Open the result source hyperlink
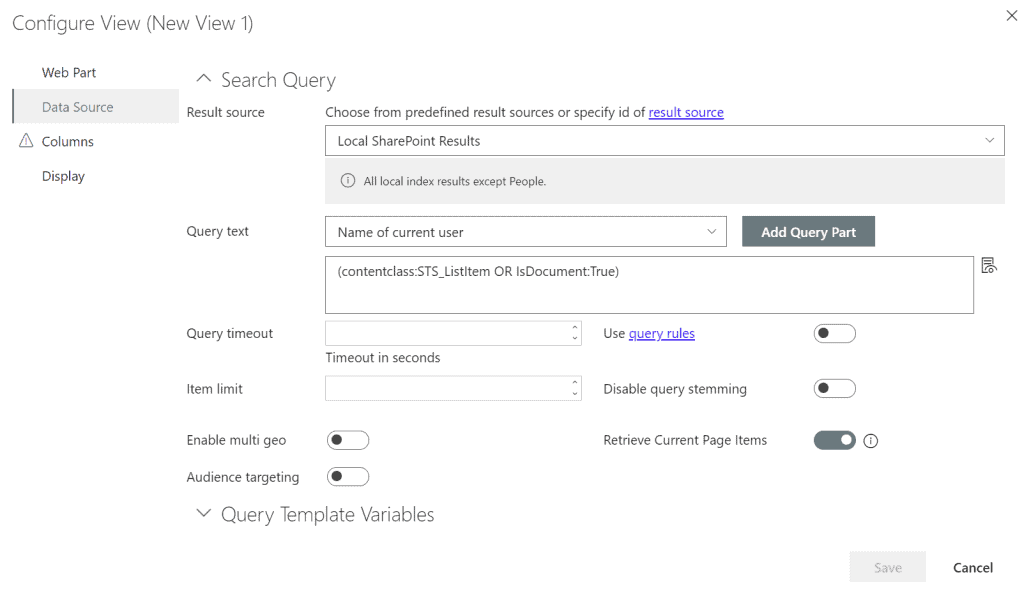The image size is (1024, 591). point(686,112)
